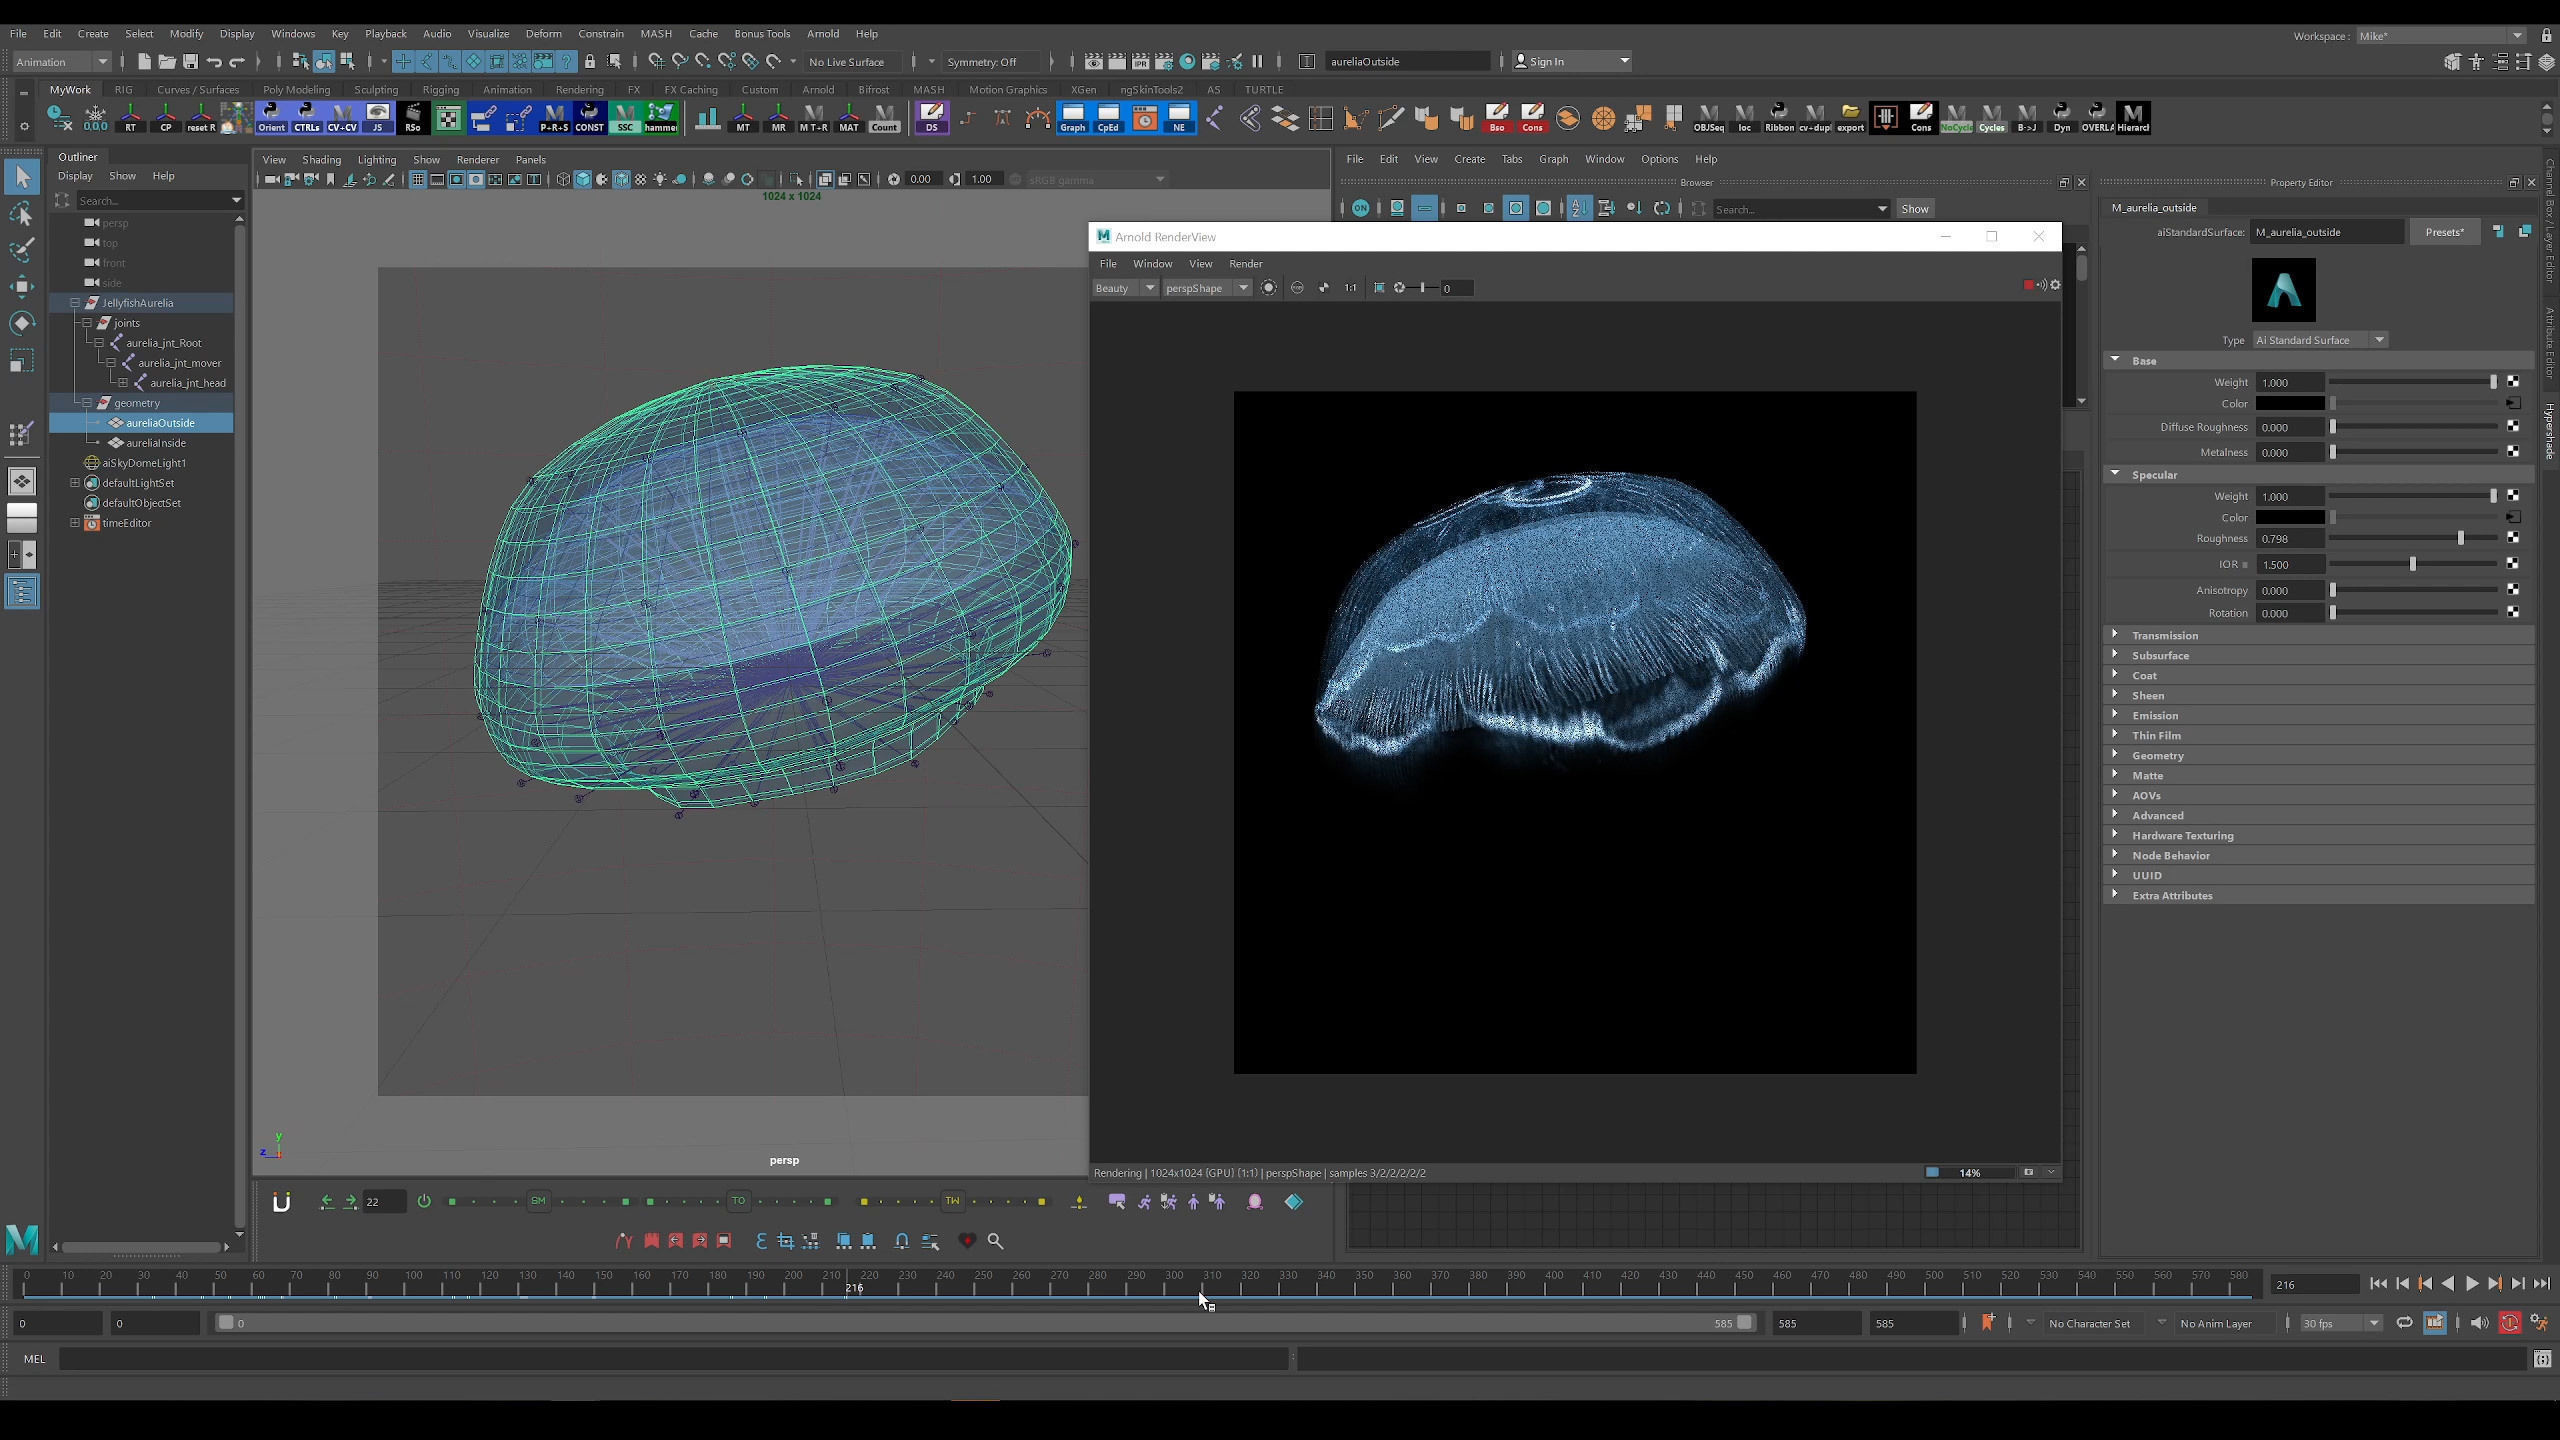Screen dimensions: 2560x1440
Task: Click the Base Color black swatch
Action: point(2290,404)
